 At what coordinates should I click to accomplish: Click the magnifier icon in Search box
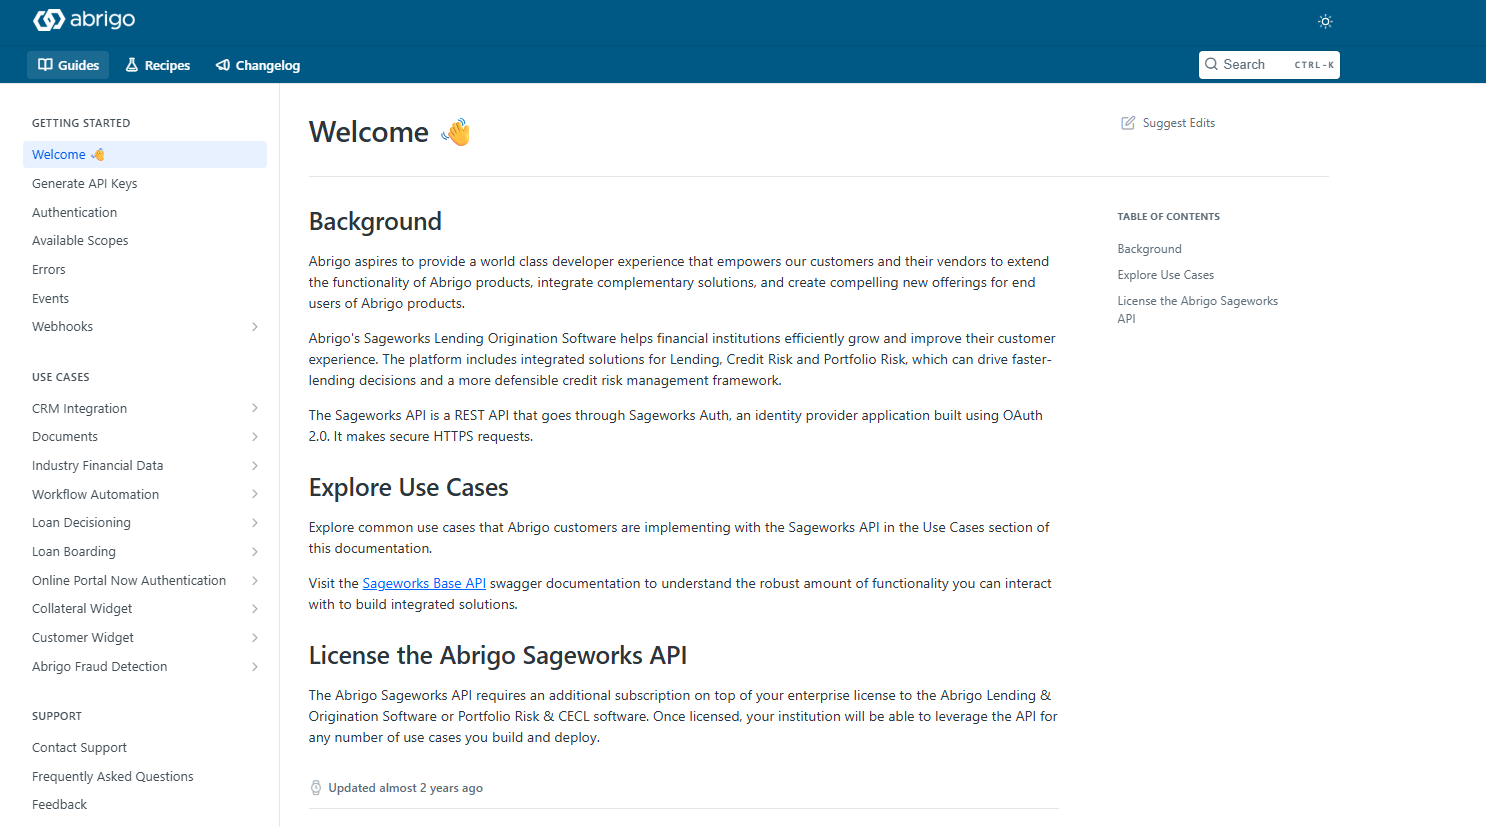[1212, 65]
